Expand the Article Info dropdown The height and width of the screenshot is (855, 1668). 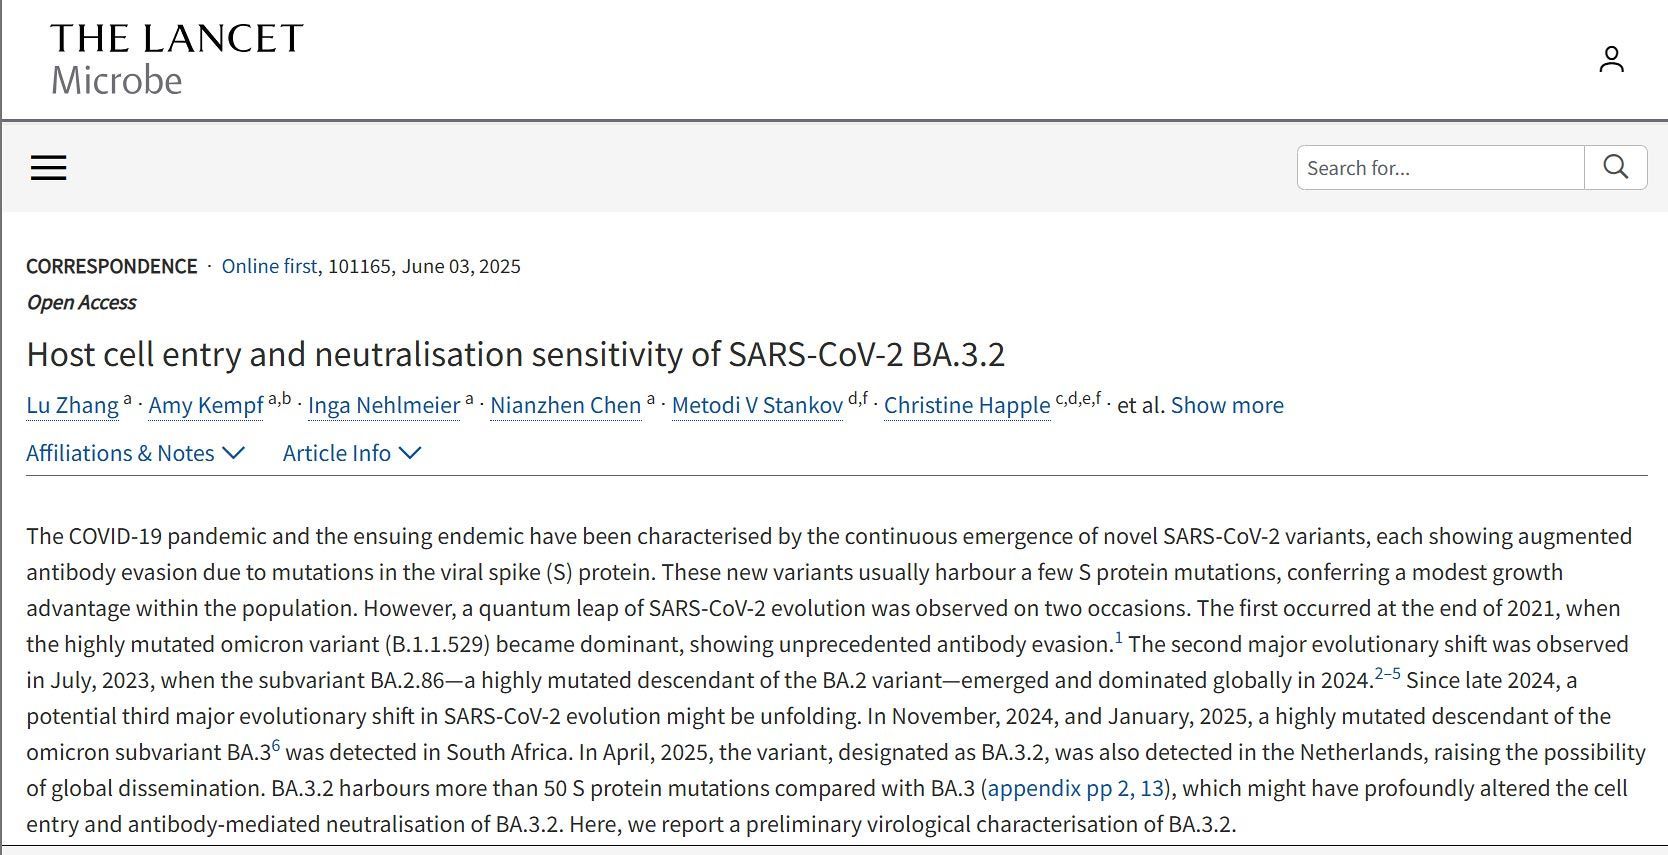(351, 453)
